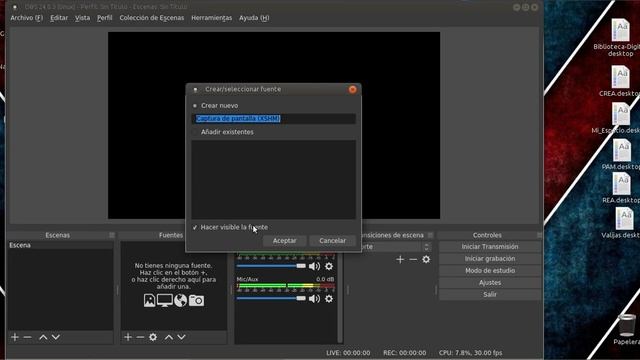Click the CPU usage status text
The height and width of the screenshot is (360, 640).
[x=470, y=353]
